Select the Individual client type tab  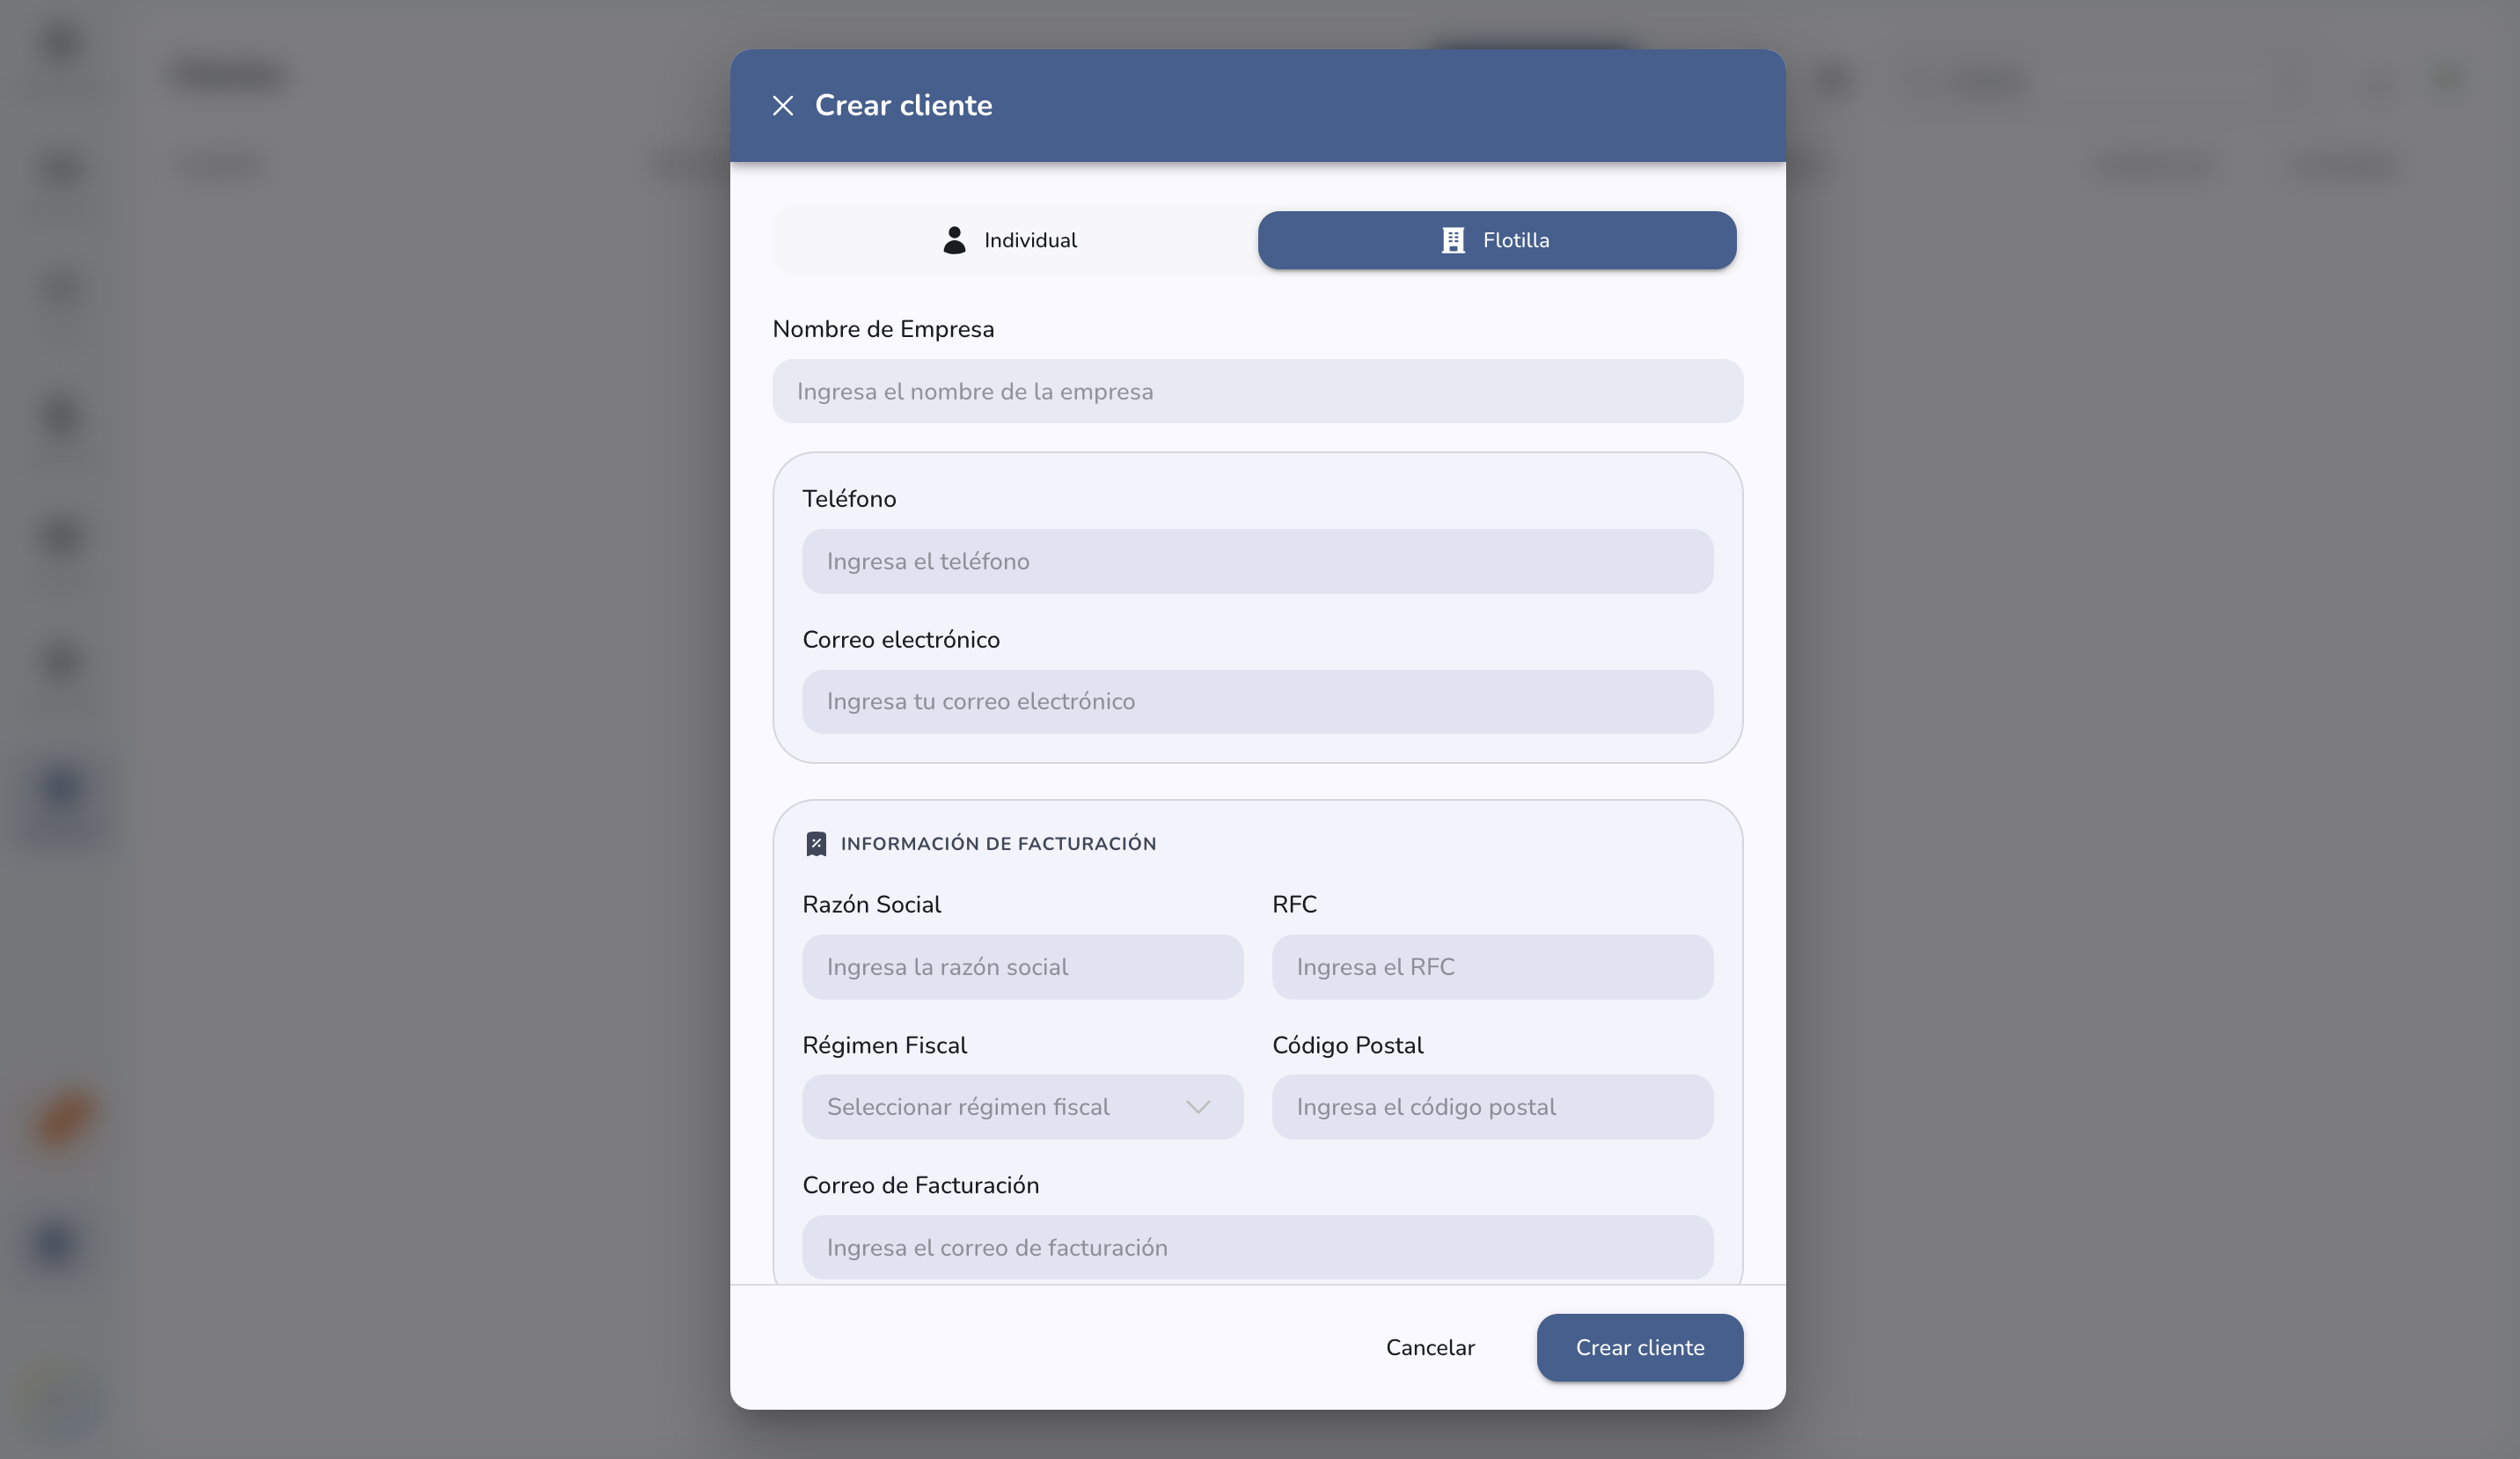1012,240
